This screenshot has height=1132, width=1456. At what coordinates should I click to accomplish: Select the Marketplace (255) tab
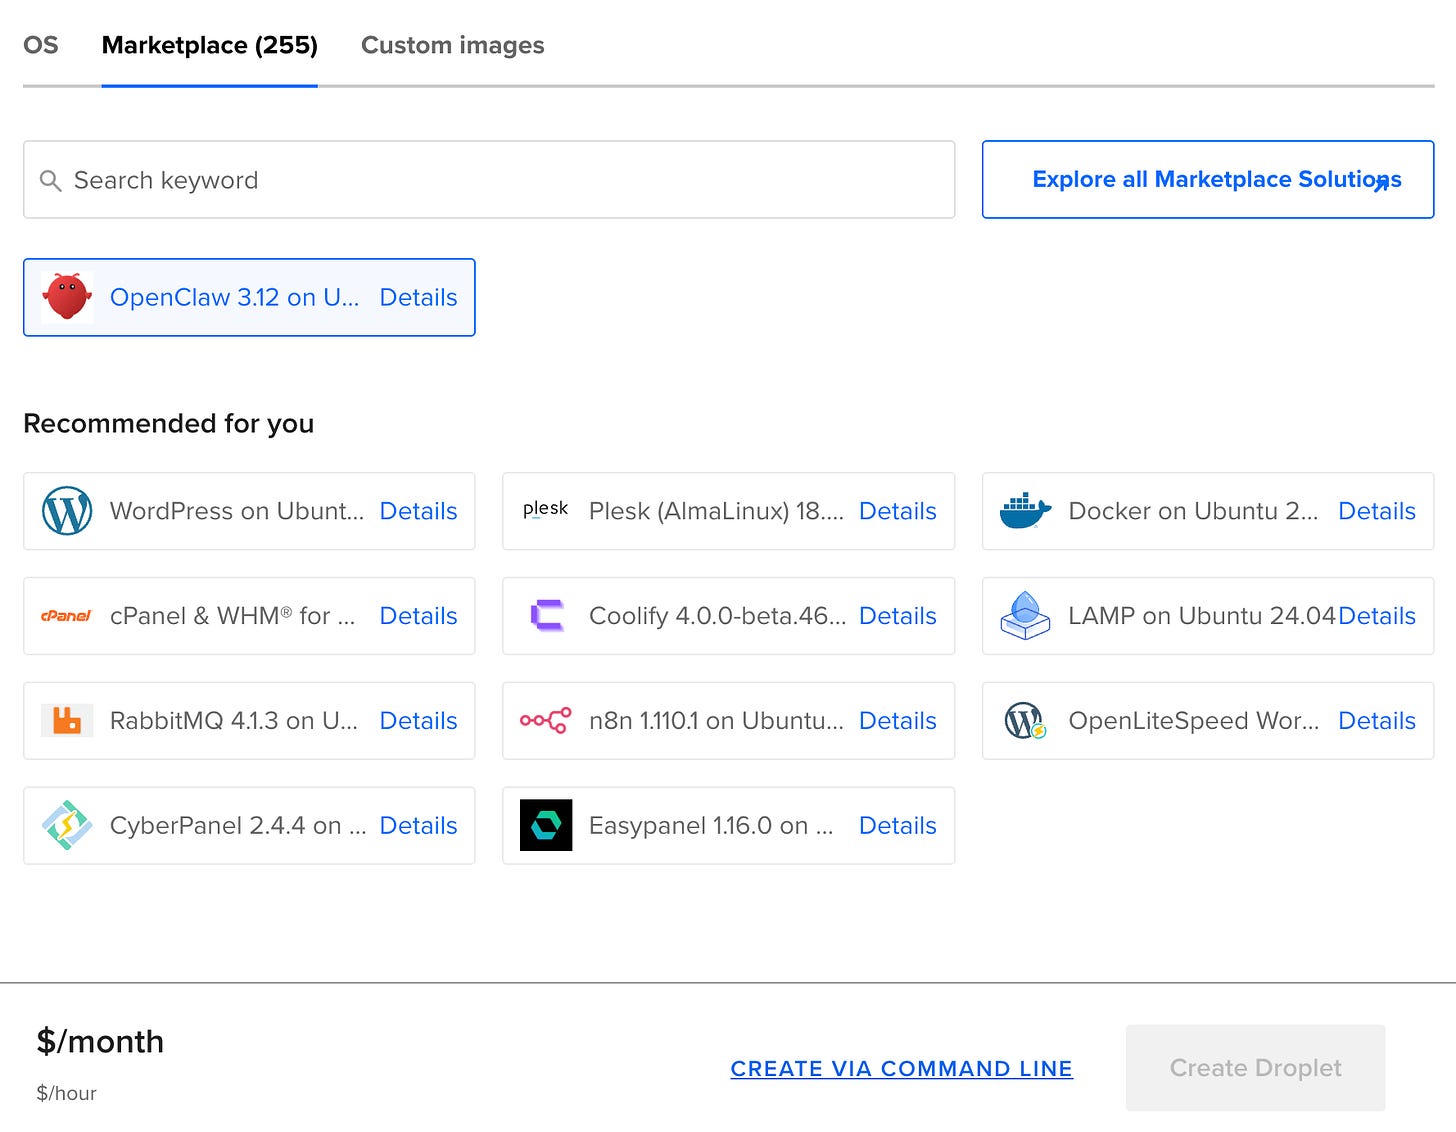pyautogui.click(x=210, y=45)
